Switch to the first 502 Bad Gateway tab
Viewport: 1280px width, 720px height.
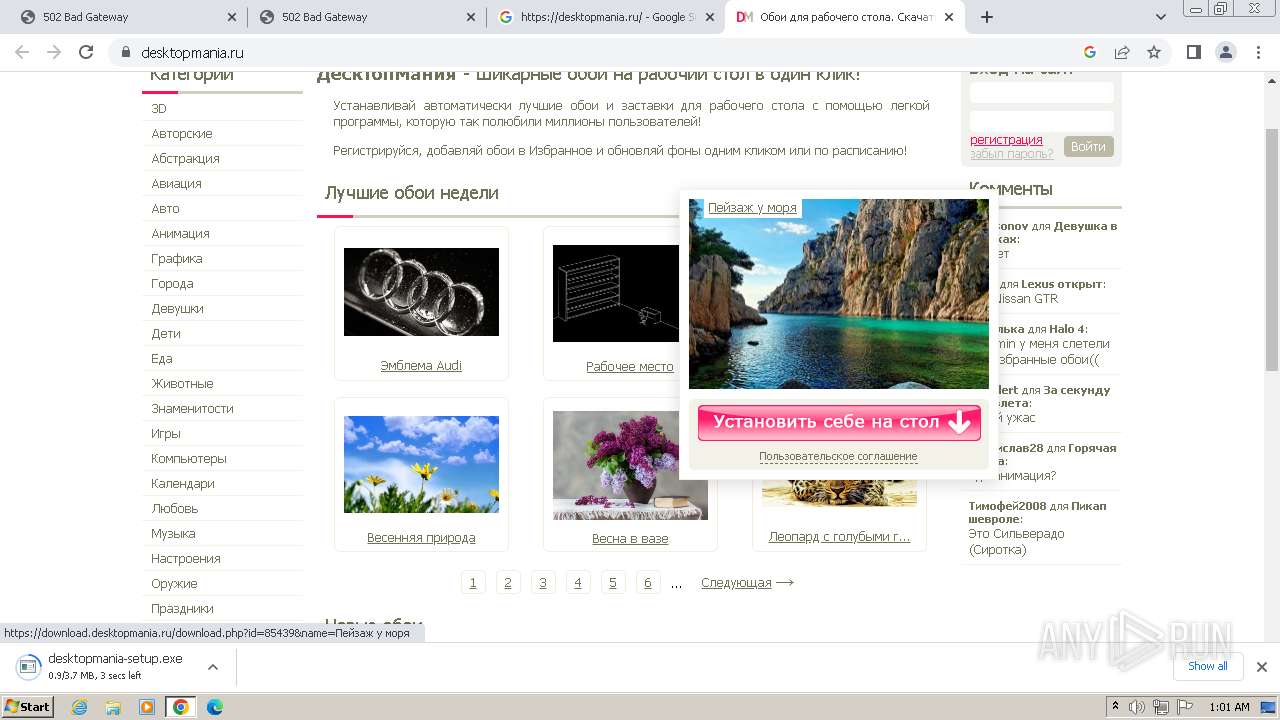coord(123,17)
